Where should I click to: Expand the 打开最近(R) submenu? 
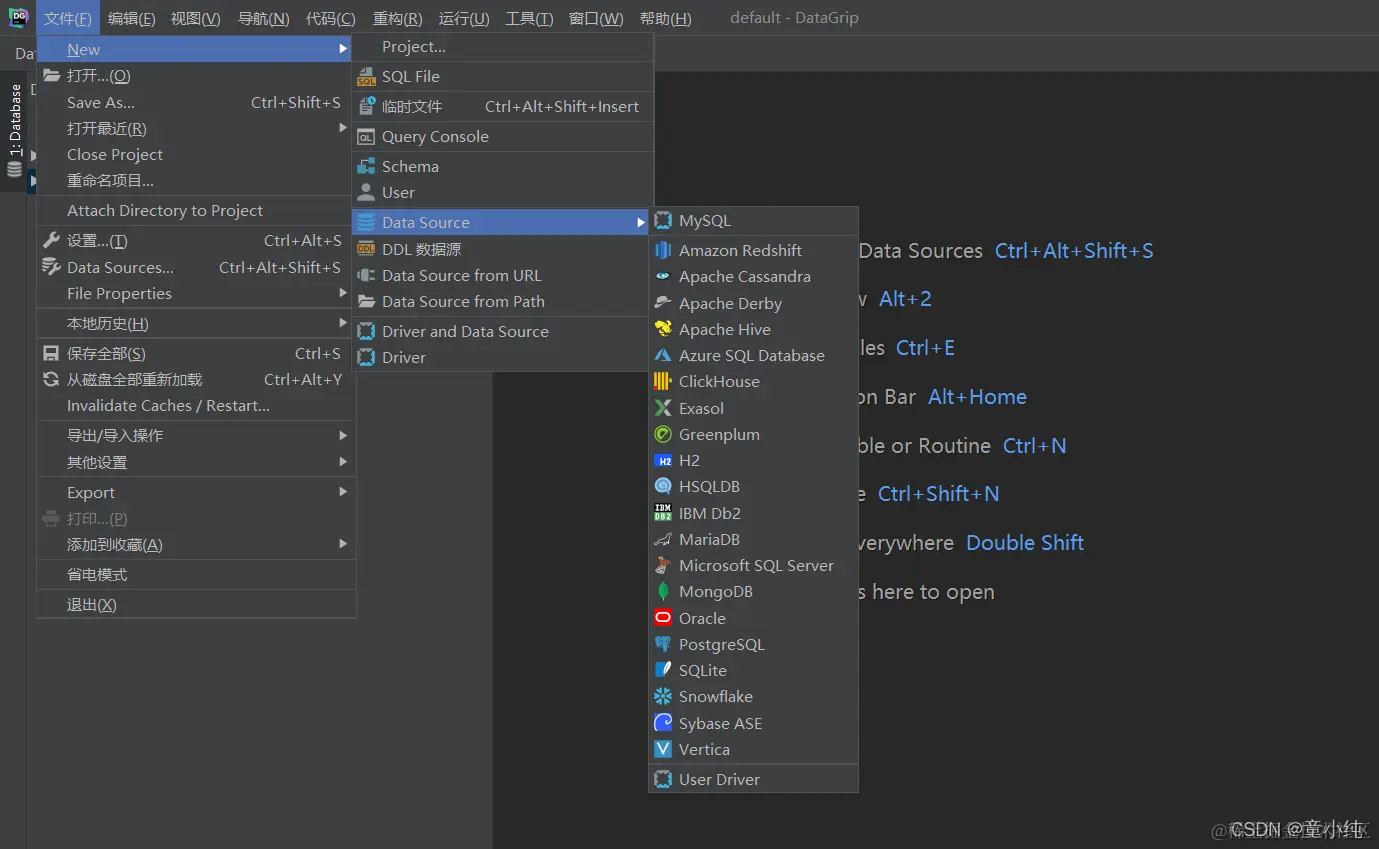click(x=343, y=128)
